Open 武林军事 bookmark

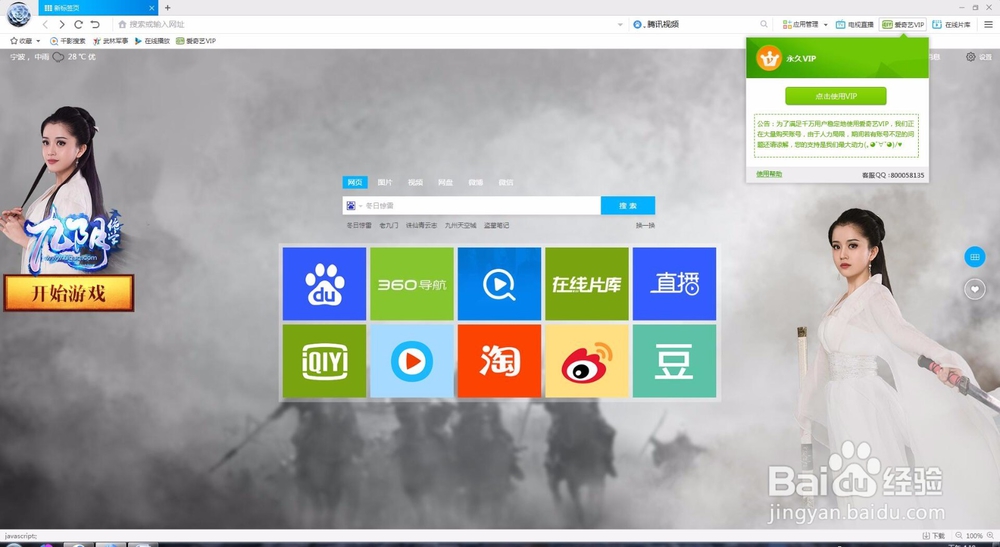point(110,41)
